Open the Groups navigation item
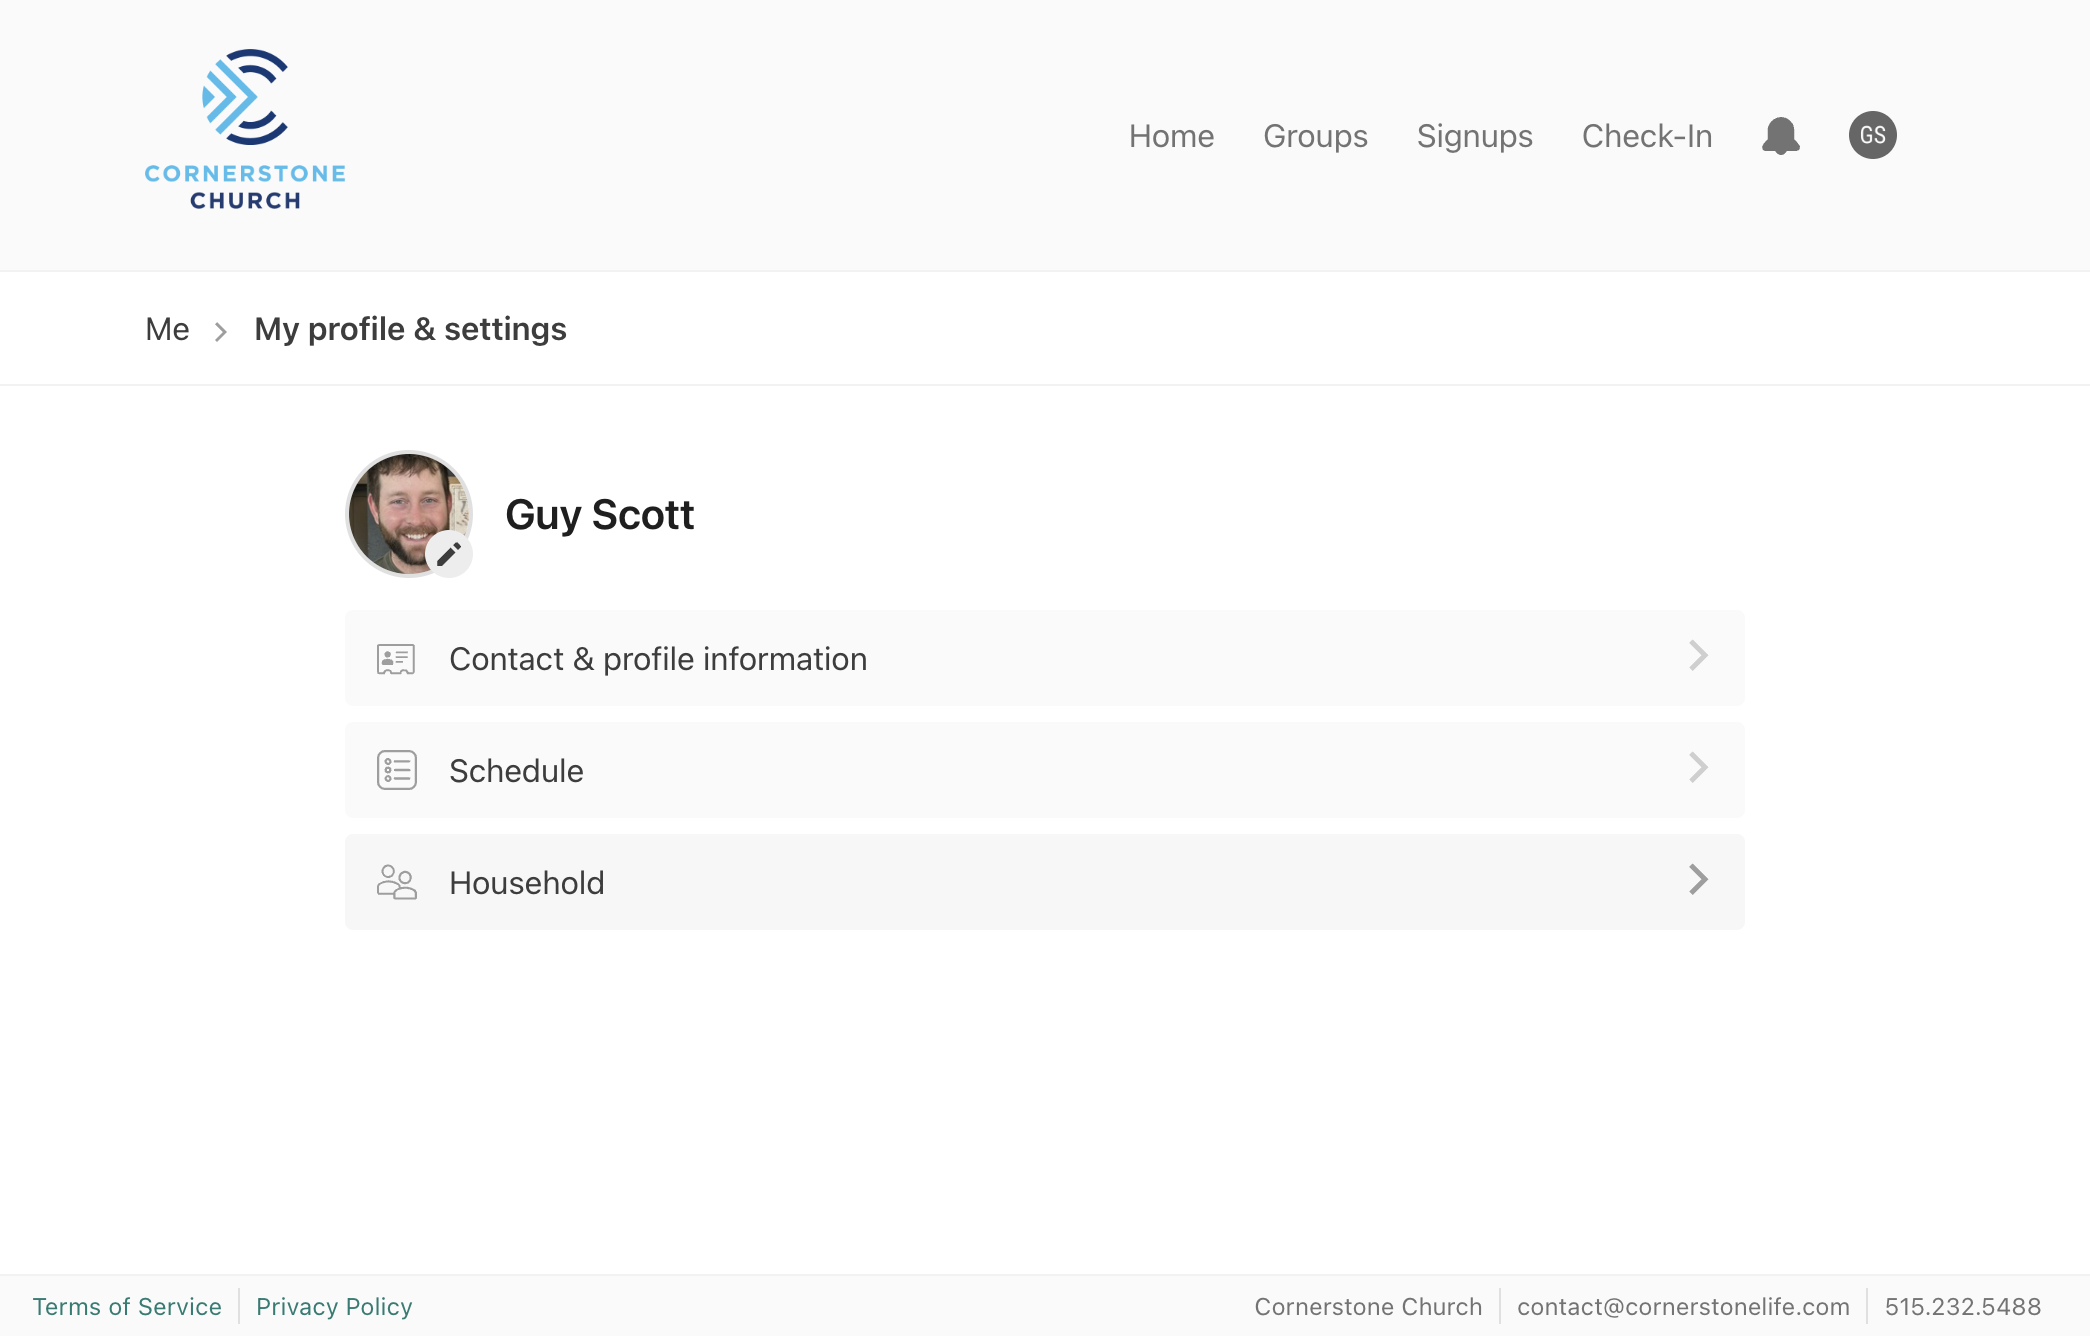Screen dimensions: 2090x1336 pos(1315,136)
